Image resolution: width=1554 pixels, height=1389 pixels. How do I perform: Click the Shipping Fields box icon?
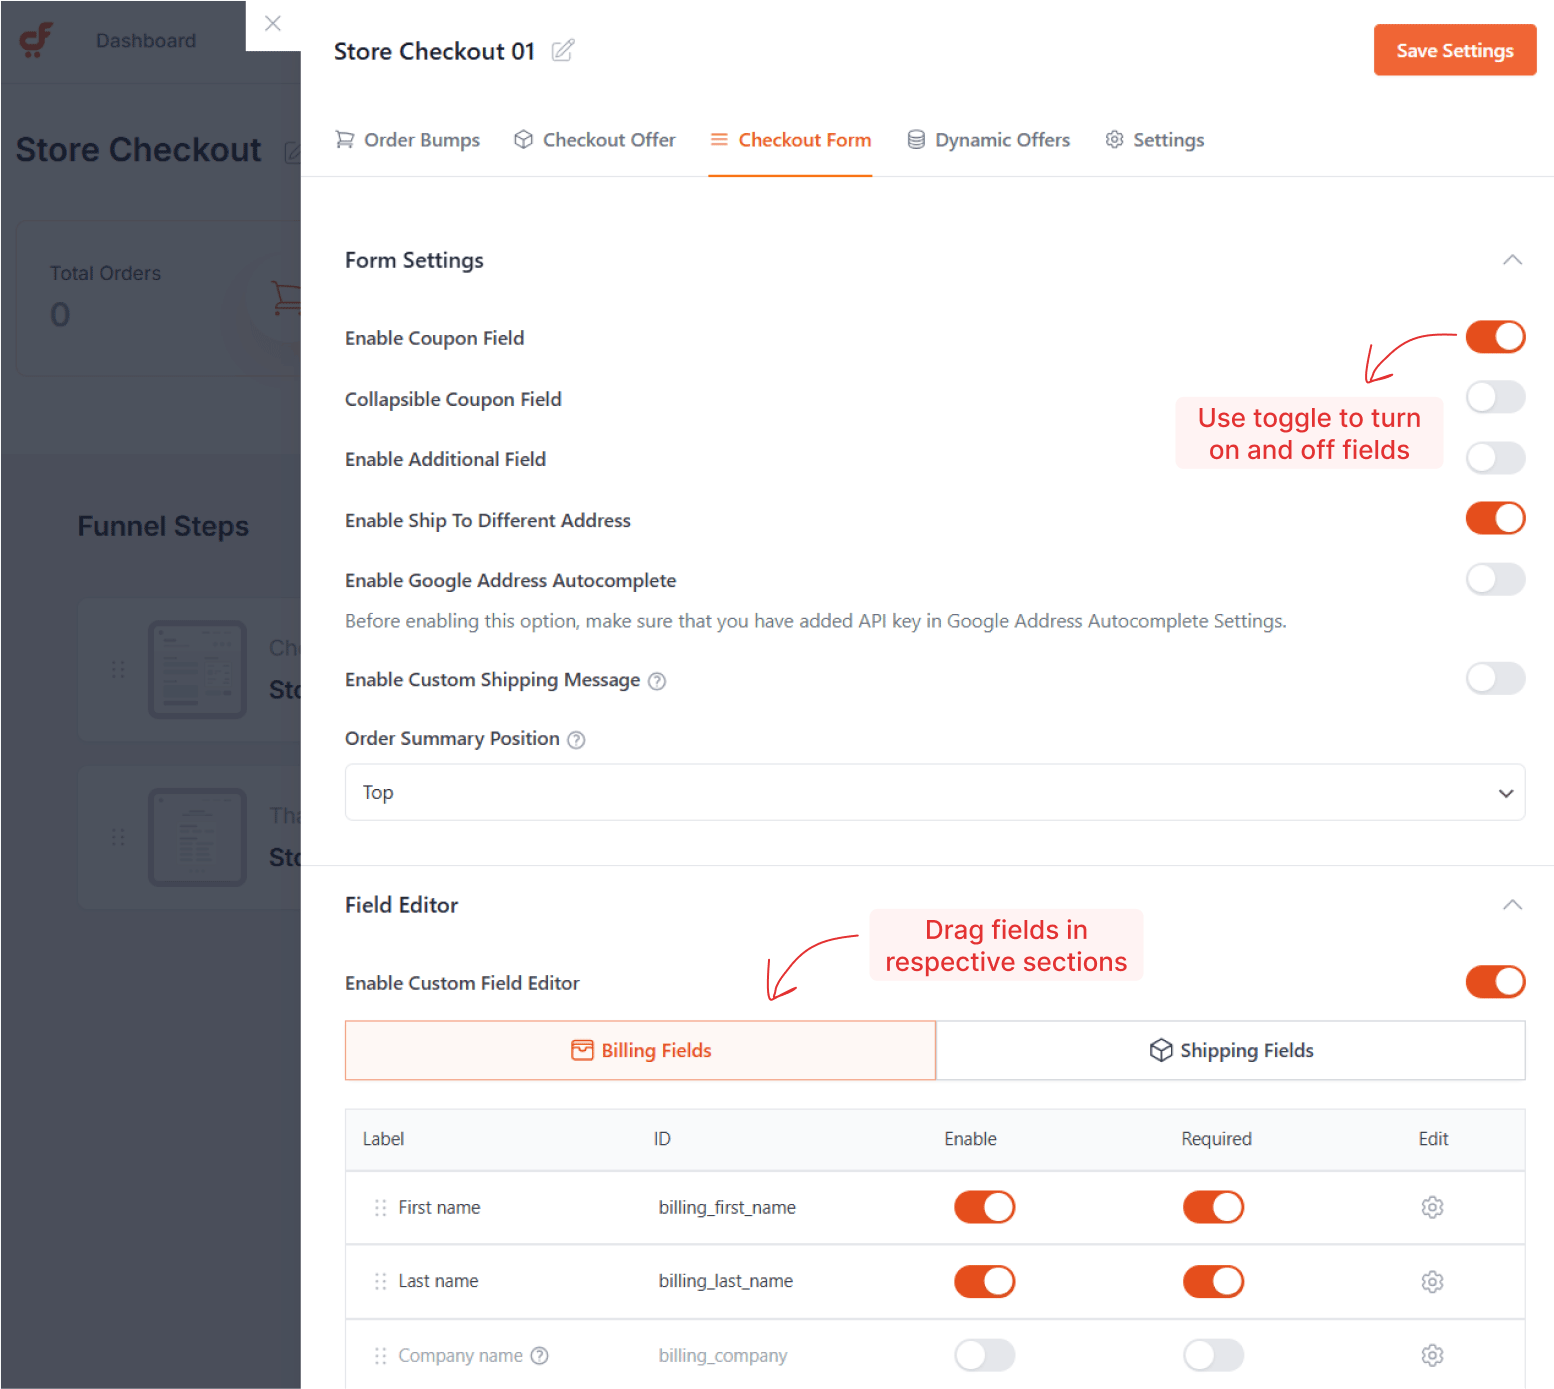(1161, 1050)
